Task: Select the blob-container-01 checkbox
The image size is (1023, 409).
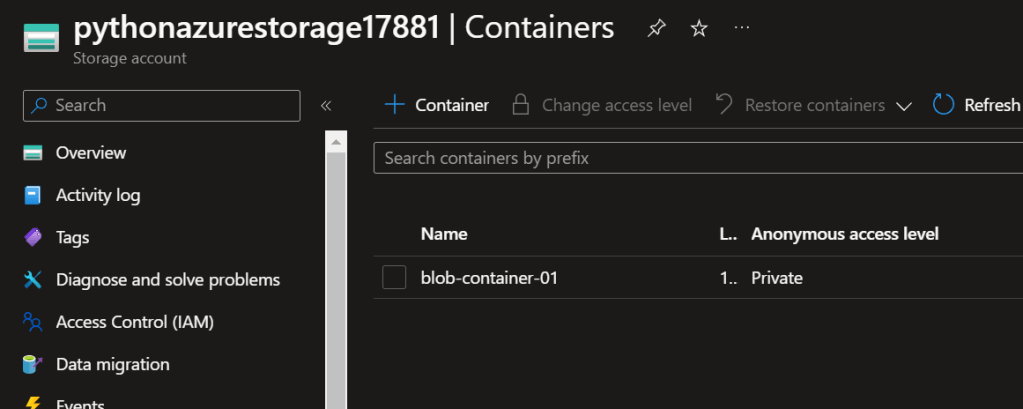Action: 394,278
